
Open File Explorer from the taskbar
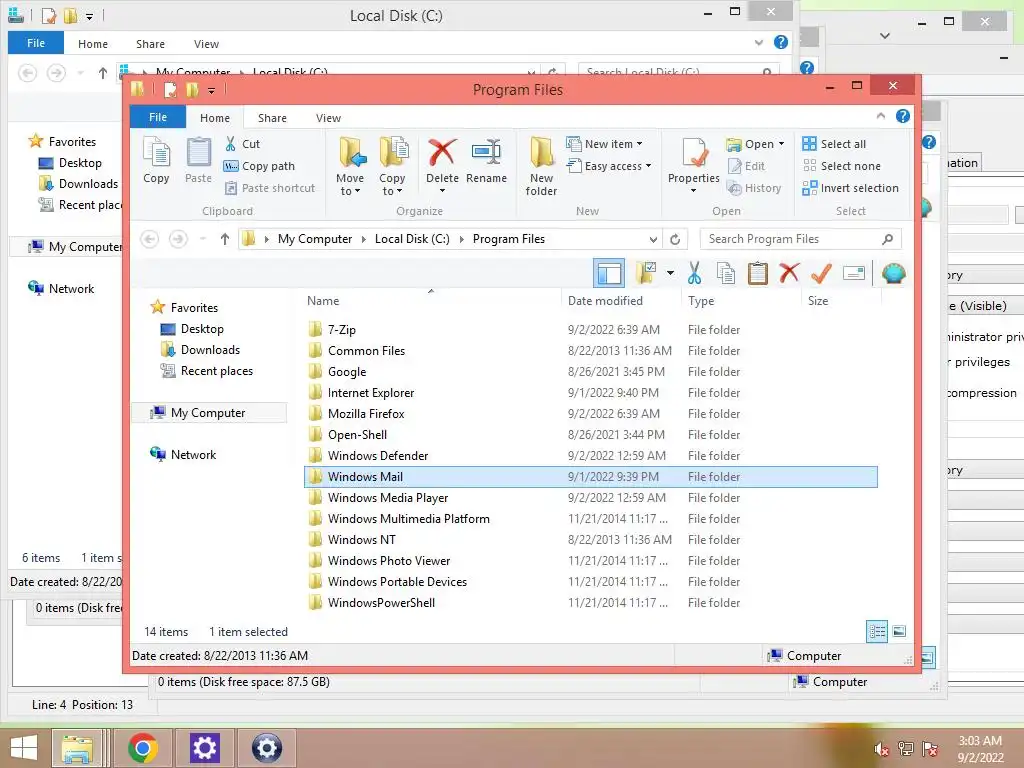pos(78,748)
